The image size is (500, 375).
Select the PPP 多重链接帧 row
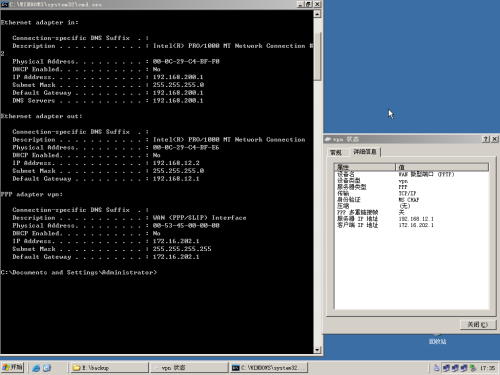coord(412,212)
